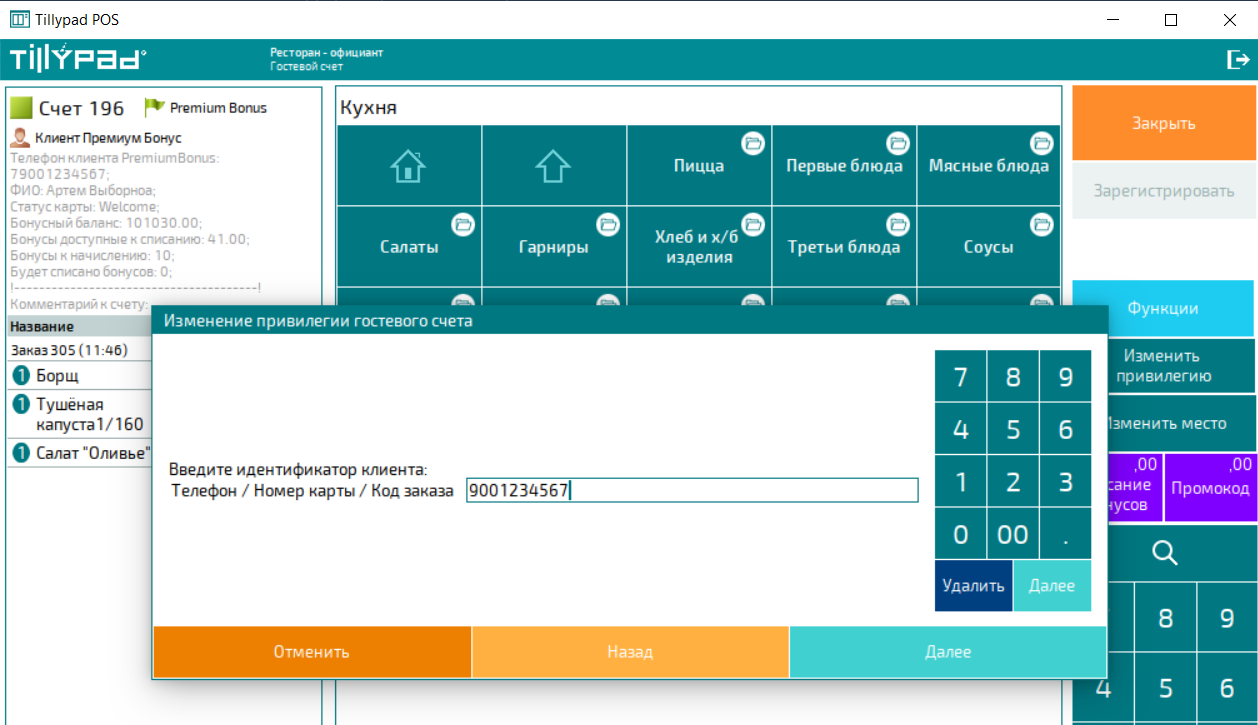Click the green square icon beside Счет 196
This screenshot has width=1258, height=725.
coord(21,108)
